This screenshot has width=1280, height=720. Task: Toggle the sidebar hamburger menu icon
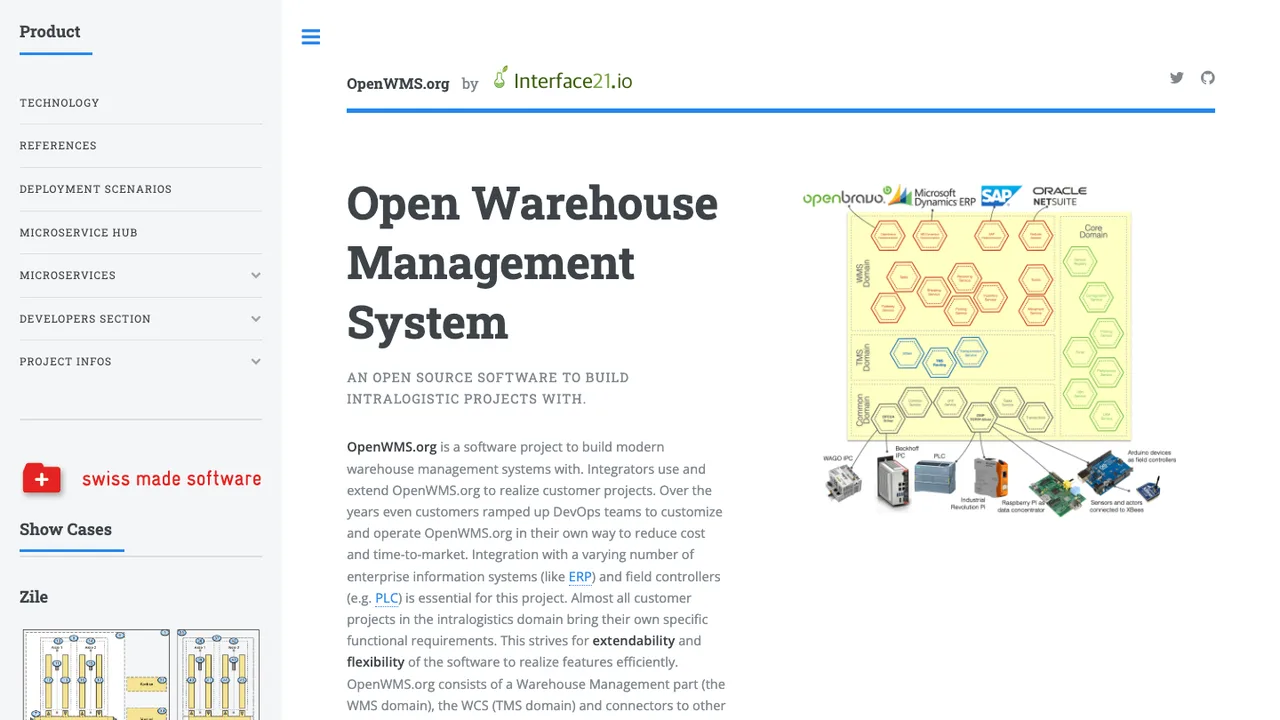(311, 37)
